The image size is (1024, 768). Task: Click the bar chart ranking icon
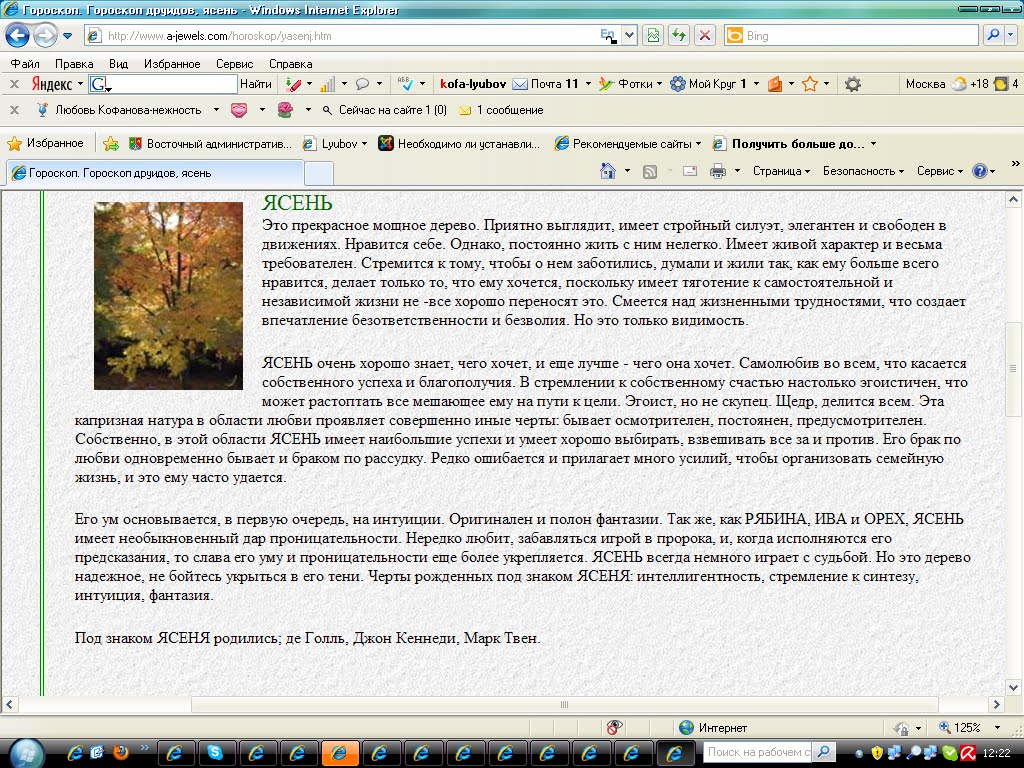click(x=328, y=84)
